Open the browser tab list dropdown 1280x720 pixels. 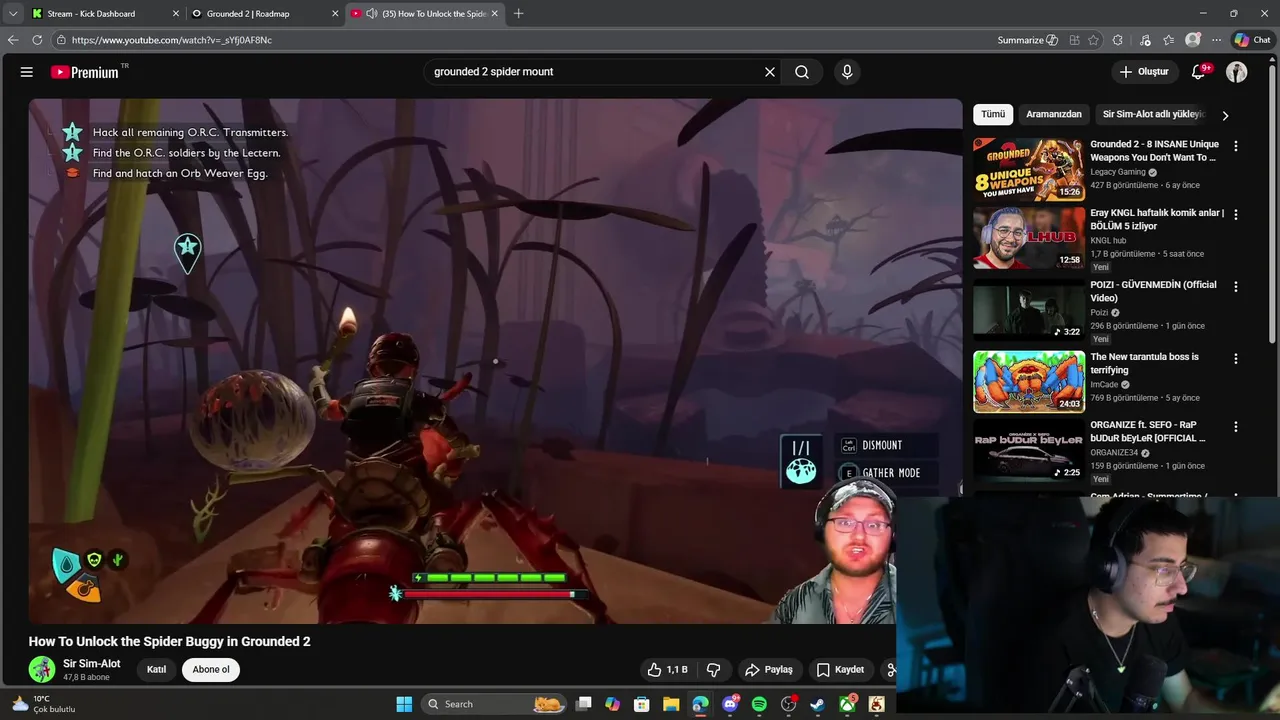[x=13, y=14]
